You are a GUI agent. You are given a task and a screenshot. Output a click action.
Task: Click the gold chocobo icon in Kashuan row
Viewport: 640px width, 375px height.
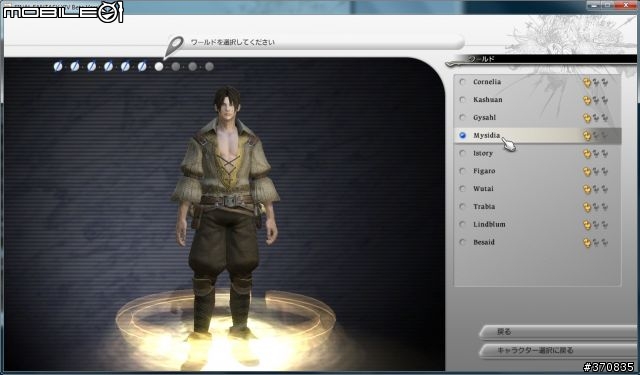click(x=587, y=100)
